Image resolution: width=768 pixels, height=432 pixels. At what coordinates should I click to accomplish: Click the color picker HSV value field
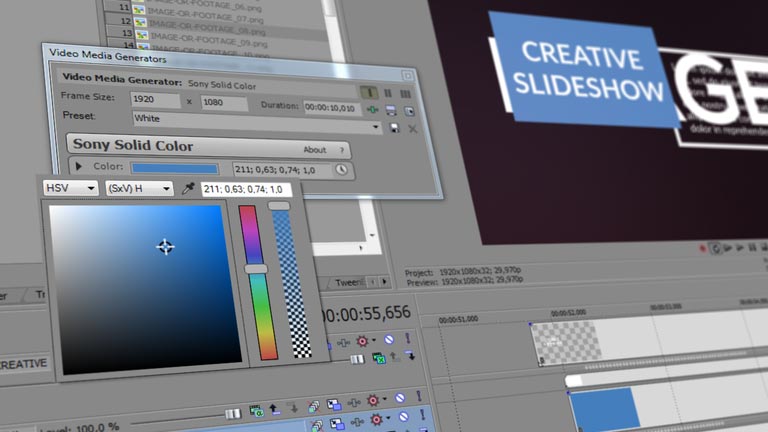click(246, 189)
